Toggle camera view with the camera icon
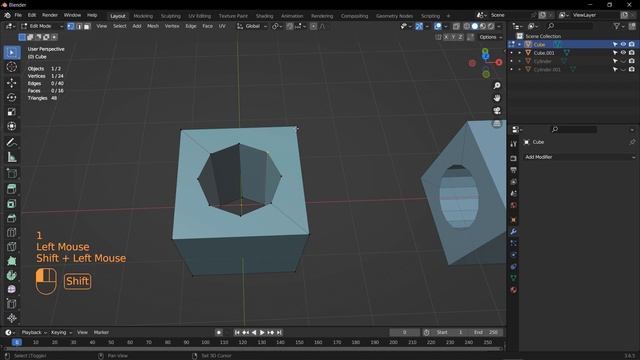Screen dimensions: 640x360 (x=497, y=111)
